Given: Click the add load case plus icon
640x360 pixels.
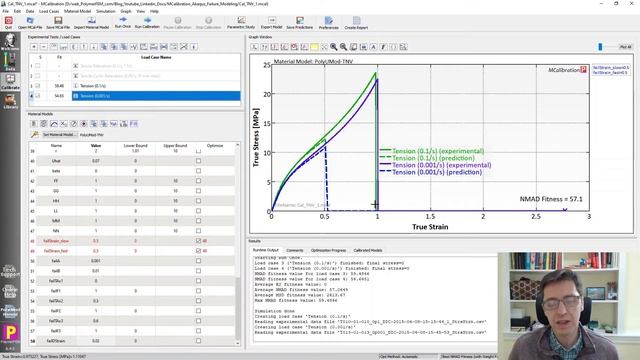Looking at the screenshot, I should (34, 47).
